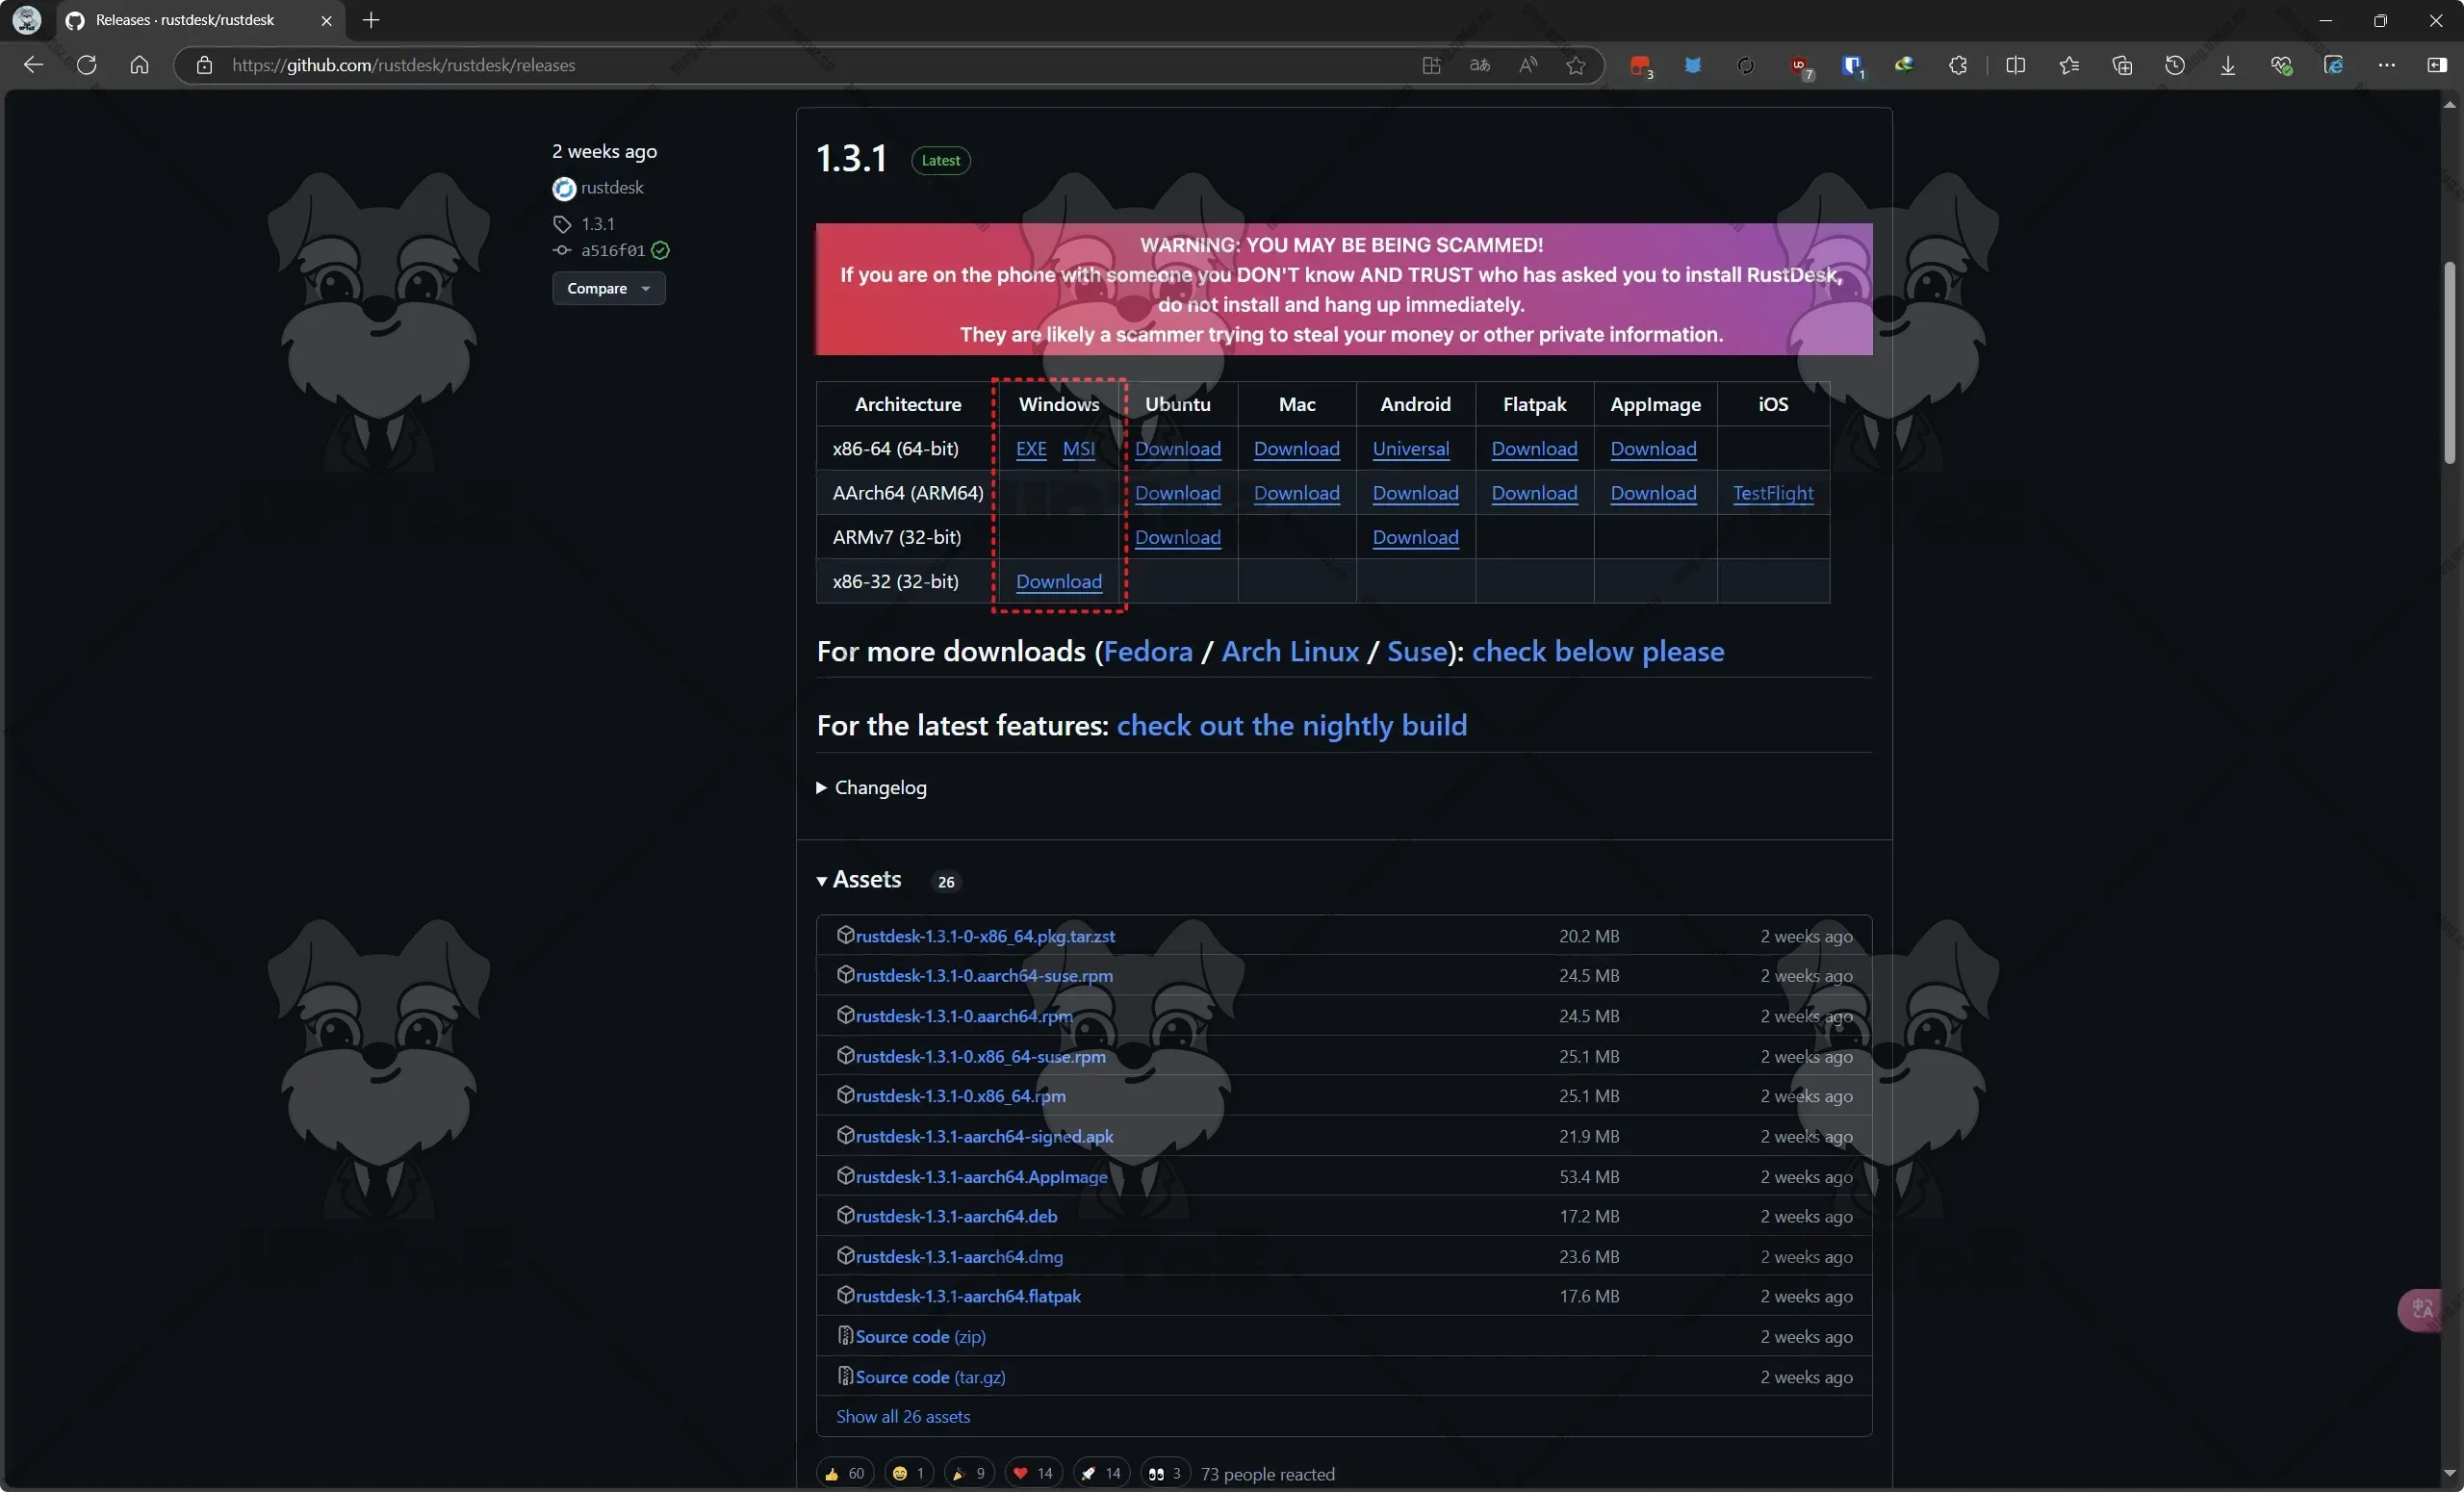Screen dimensions: 2464x1492
Task: Download Mac AArch64 build
Action: point(1296,493)
